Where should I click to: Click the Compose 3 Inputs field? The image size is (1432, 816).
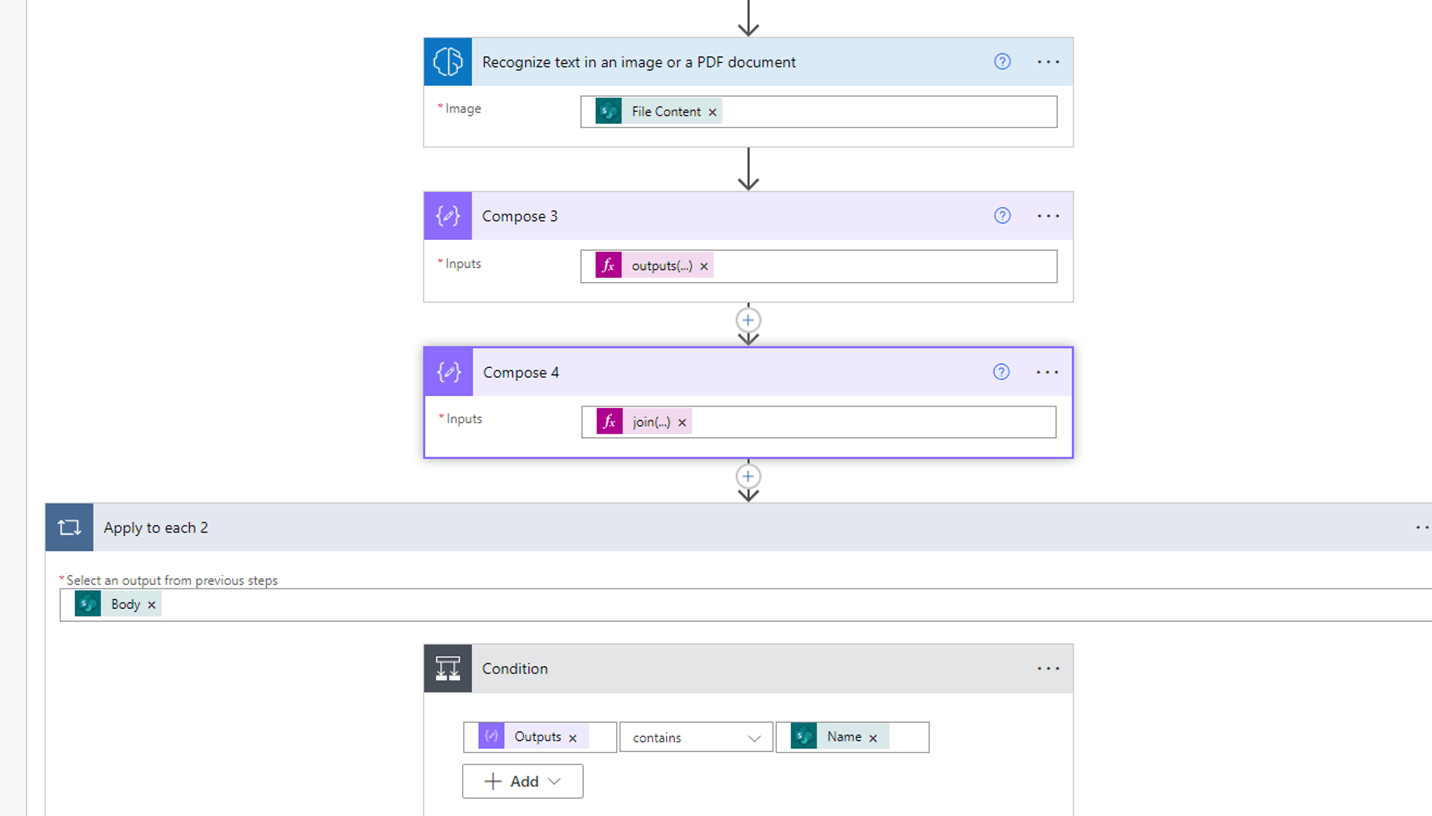[818, 266]
